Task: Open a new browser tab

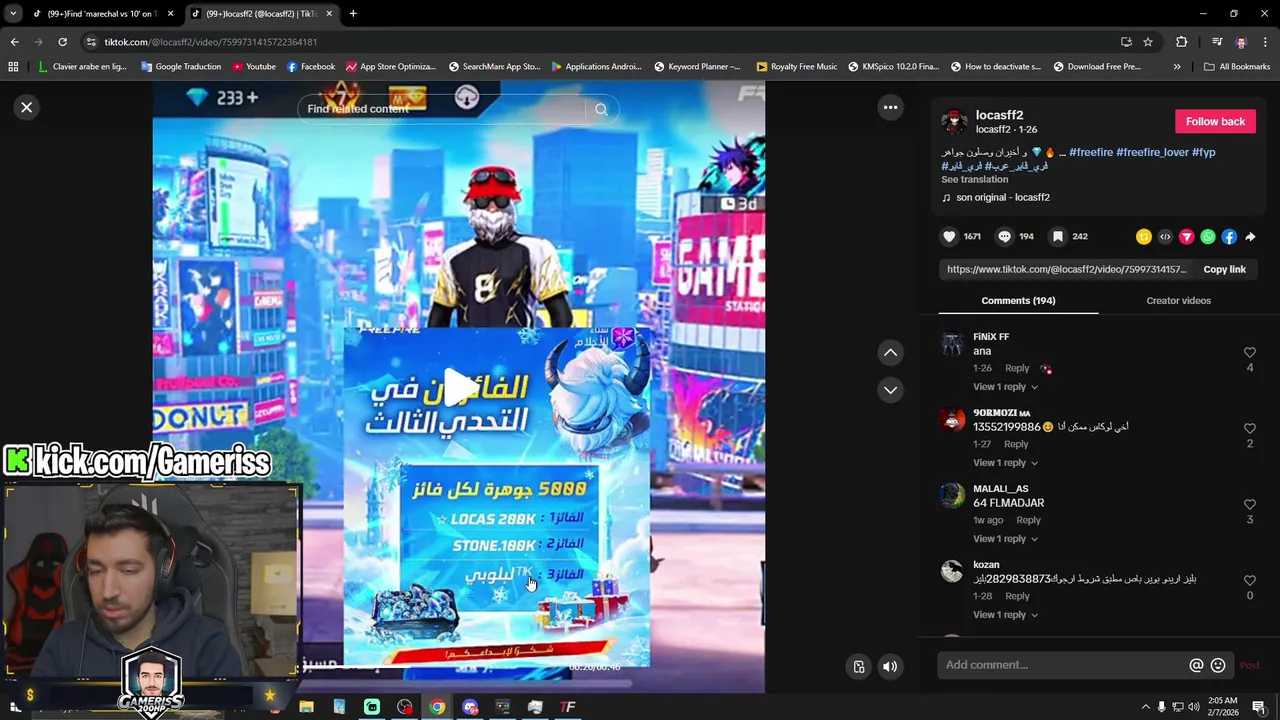Action: pyautogui.click(x=353, y=13)
